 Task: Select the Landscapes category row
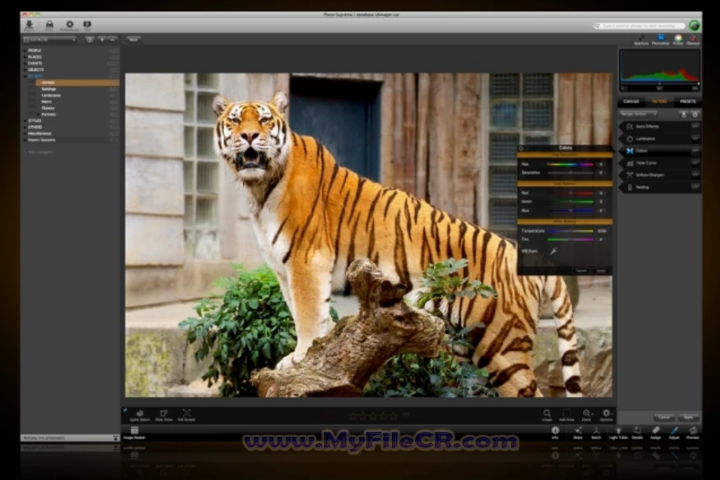[78, 96]
